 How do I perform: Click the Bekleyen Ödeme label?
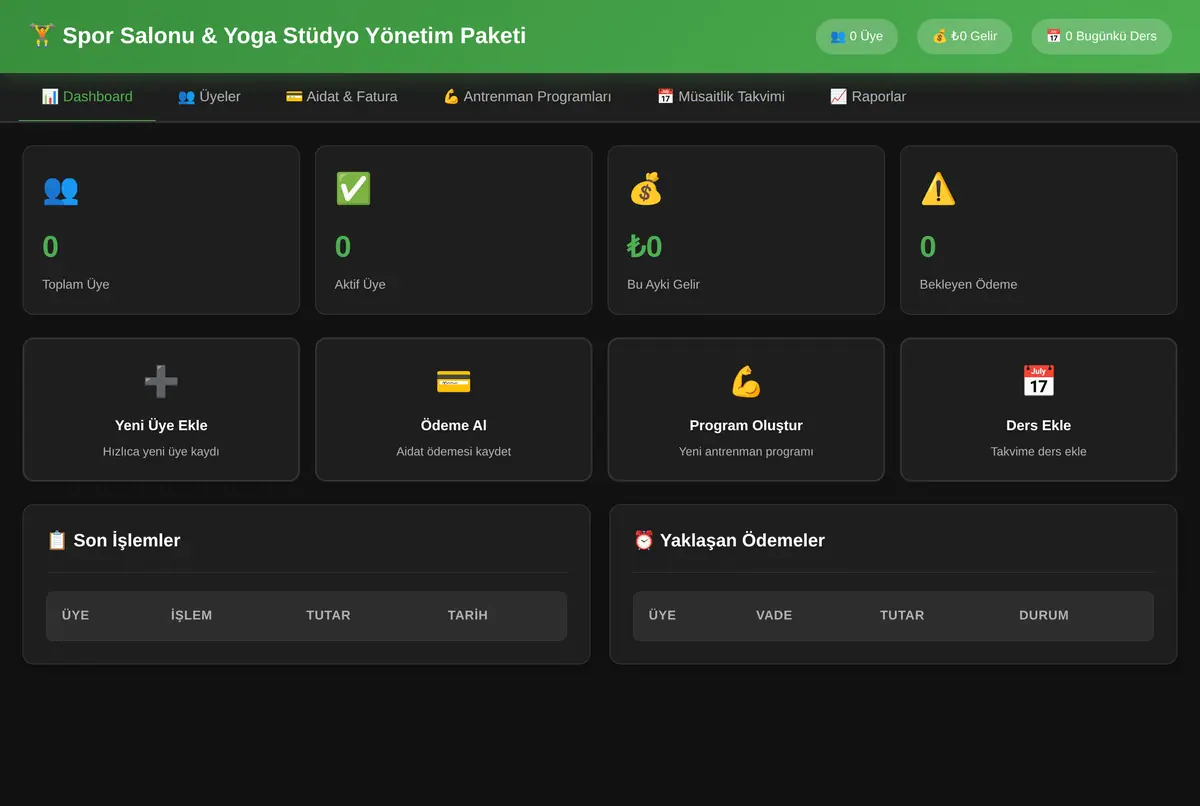pos(968,284)
